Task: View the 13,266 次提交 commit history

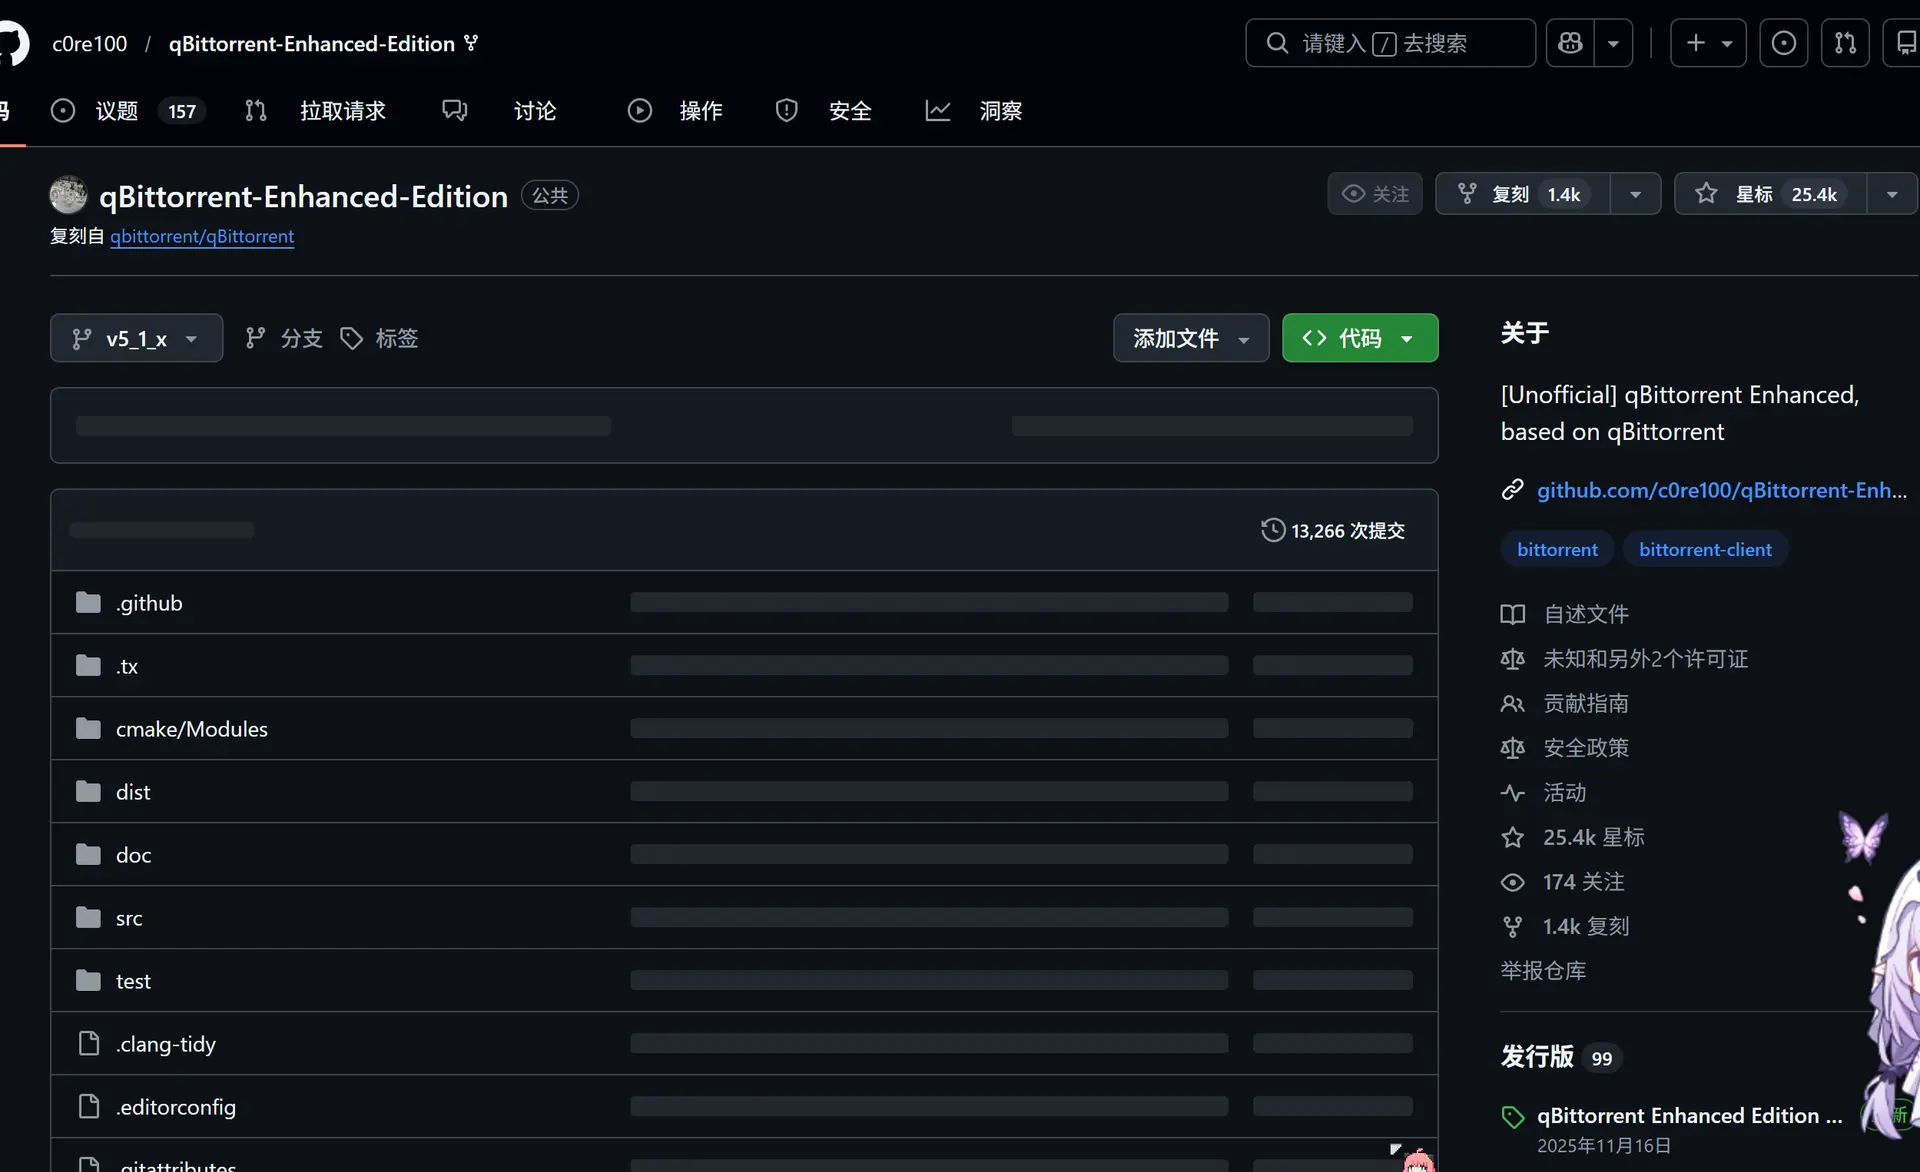Action: (x=1333, y=531)
